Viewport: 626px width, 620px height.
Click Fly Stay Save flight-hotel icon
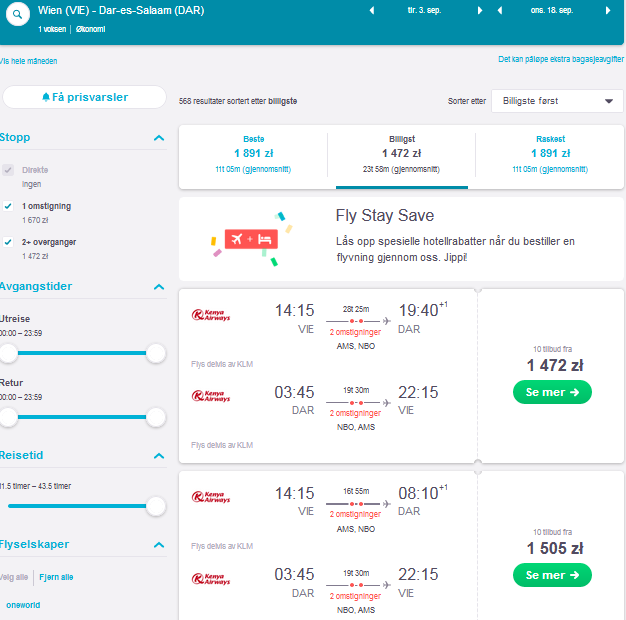click(251, 239)
